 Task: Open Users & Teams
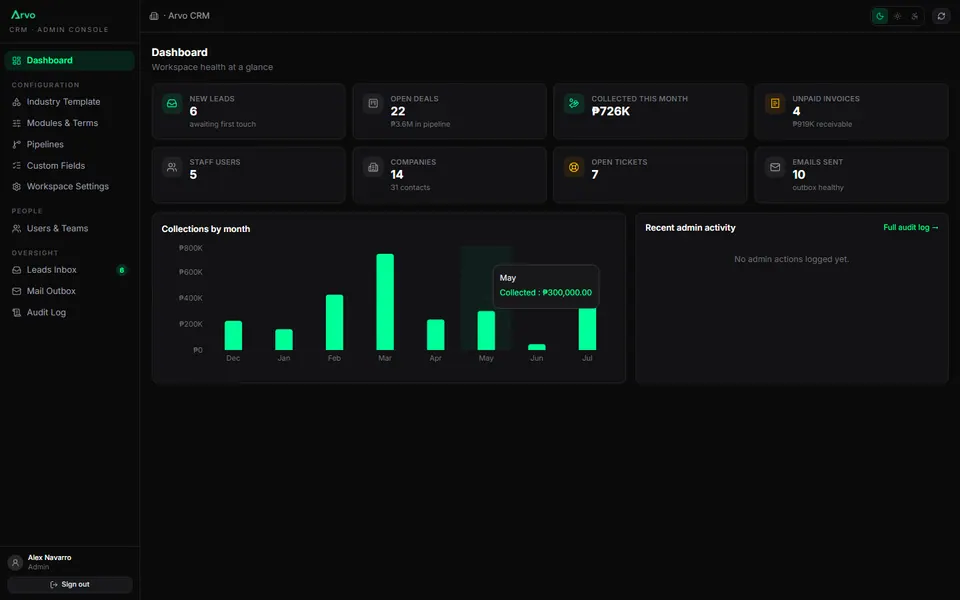69,228
